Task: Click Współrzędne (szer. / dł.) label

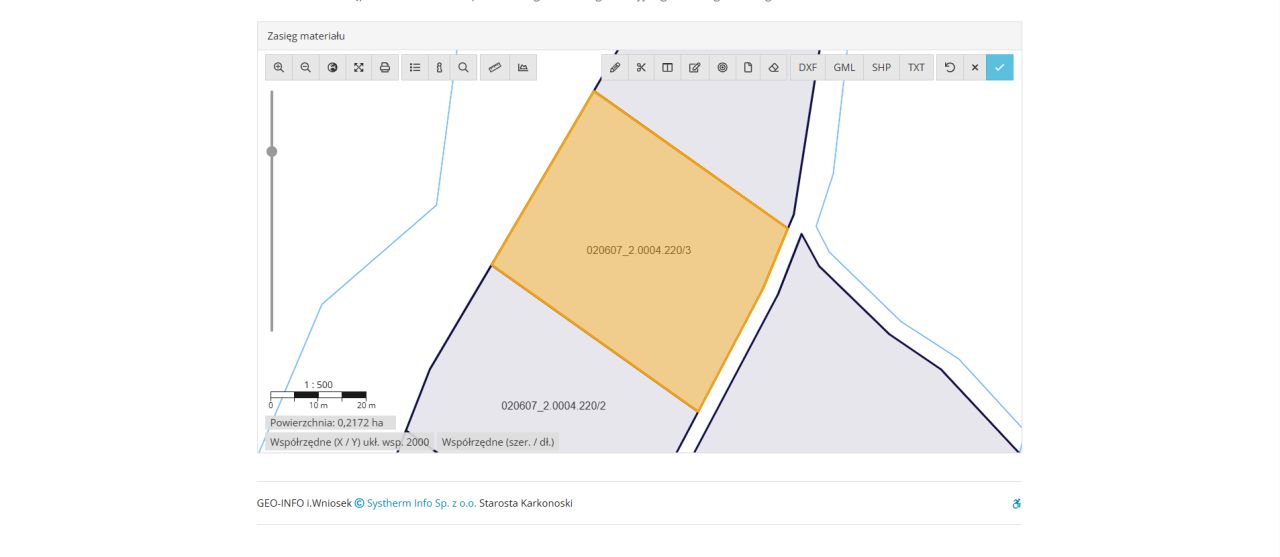Action: 498,441
